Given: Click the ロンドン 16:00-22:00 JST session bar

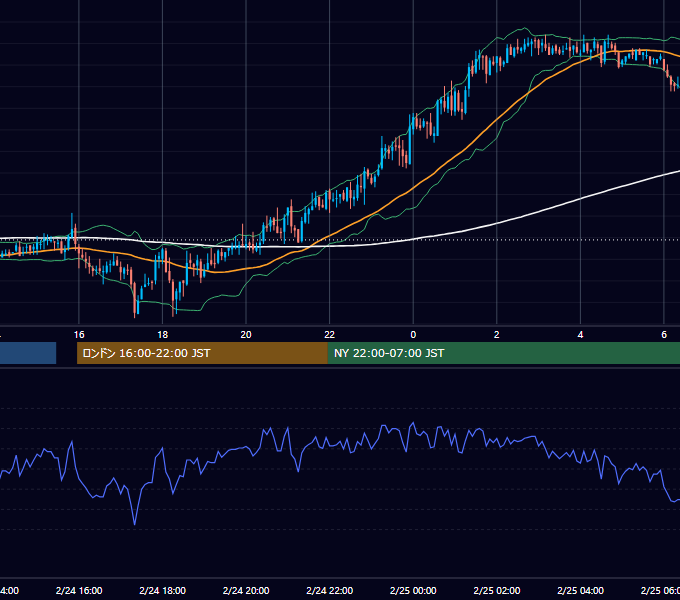Looking at the screenshot, I should pyautogui.click(x=202, y=353).
